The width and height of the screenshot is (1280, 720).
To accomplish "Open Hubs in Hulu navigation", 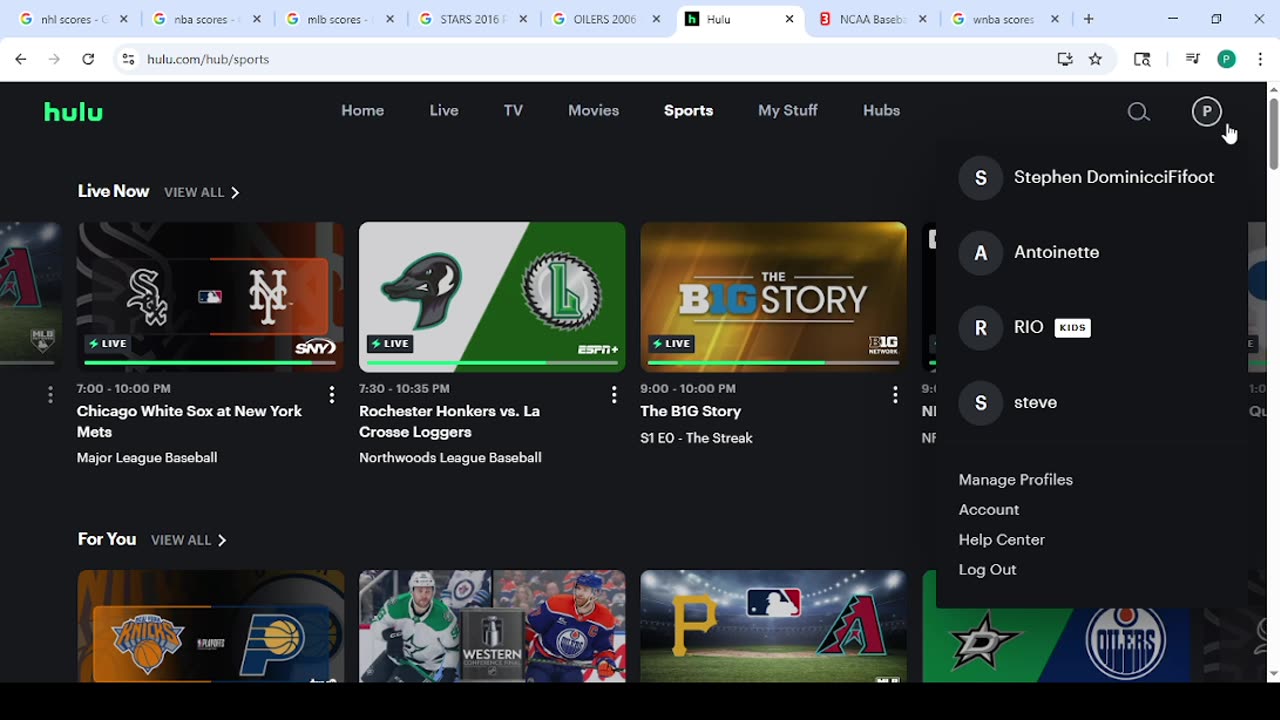I will (881, 111).
